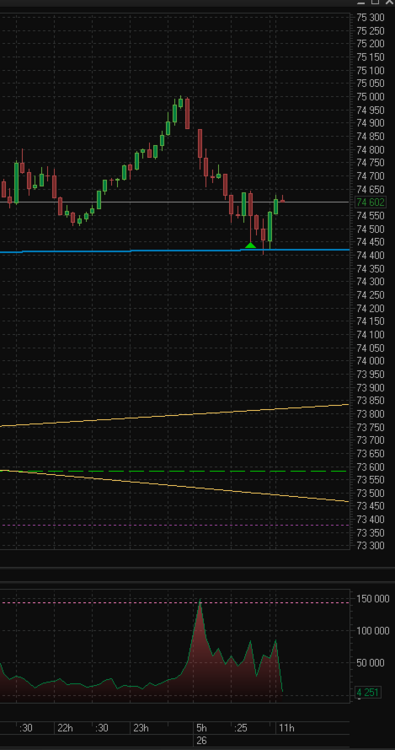
Task: Click the 100 000 volume axis label
Action: point(373,631)
